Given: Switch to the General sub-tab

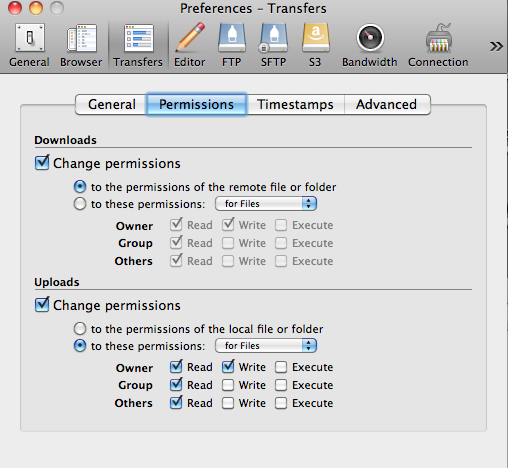Looking at the screenshot, I should tap(111, 105).
